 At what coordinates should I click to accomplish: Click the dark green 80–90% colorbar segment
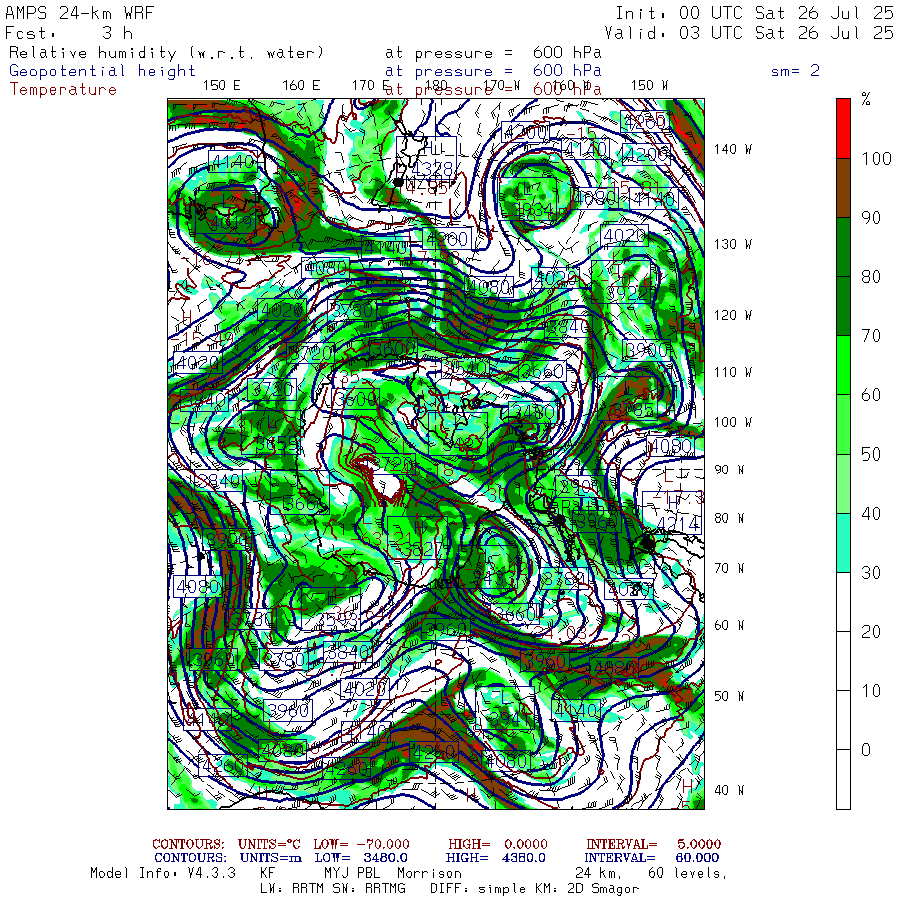[843, 247]
